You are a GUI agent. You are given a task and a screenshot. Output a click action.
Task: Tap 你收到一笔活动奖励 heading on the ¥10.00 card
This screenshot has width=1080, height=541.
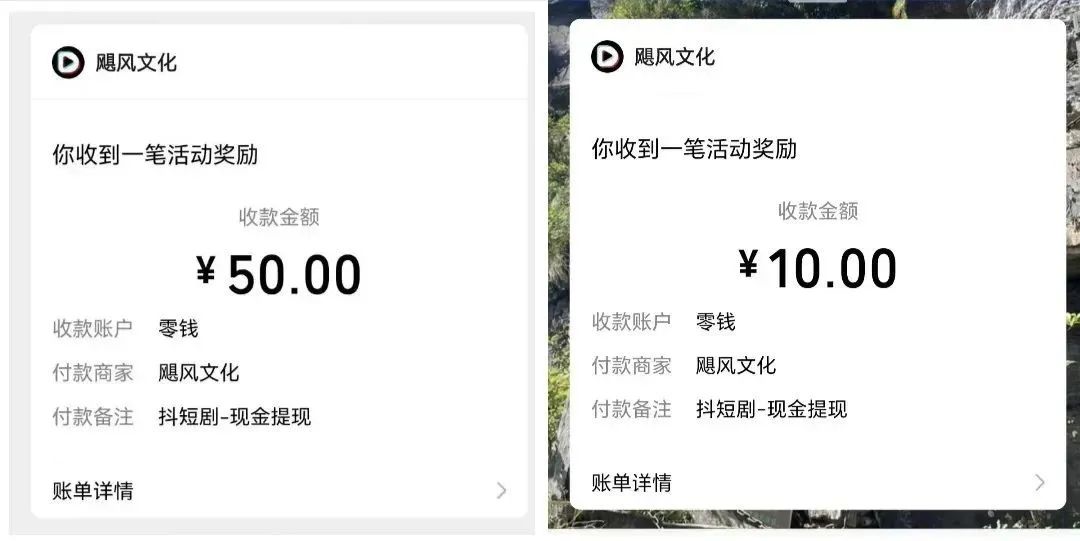pos(694,149)
